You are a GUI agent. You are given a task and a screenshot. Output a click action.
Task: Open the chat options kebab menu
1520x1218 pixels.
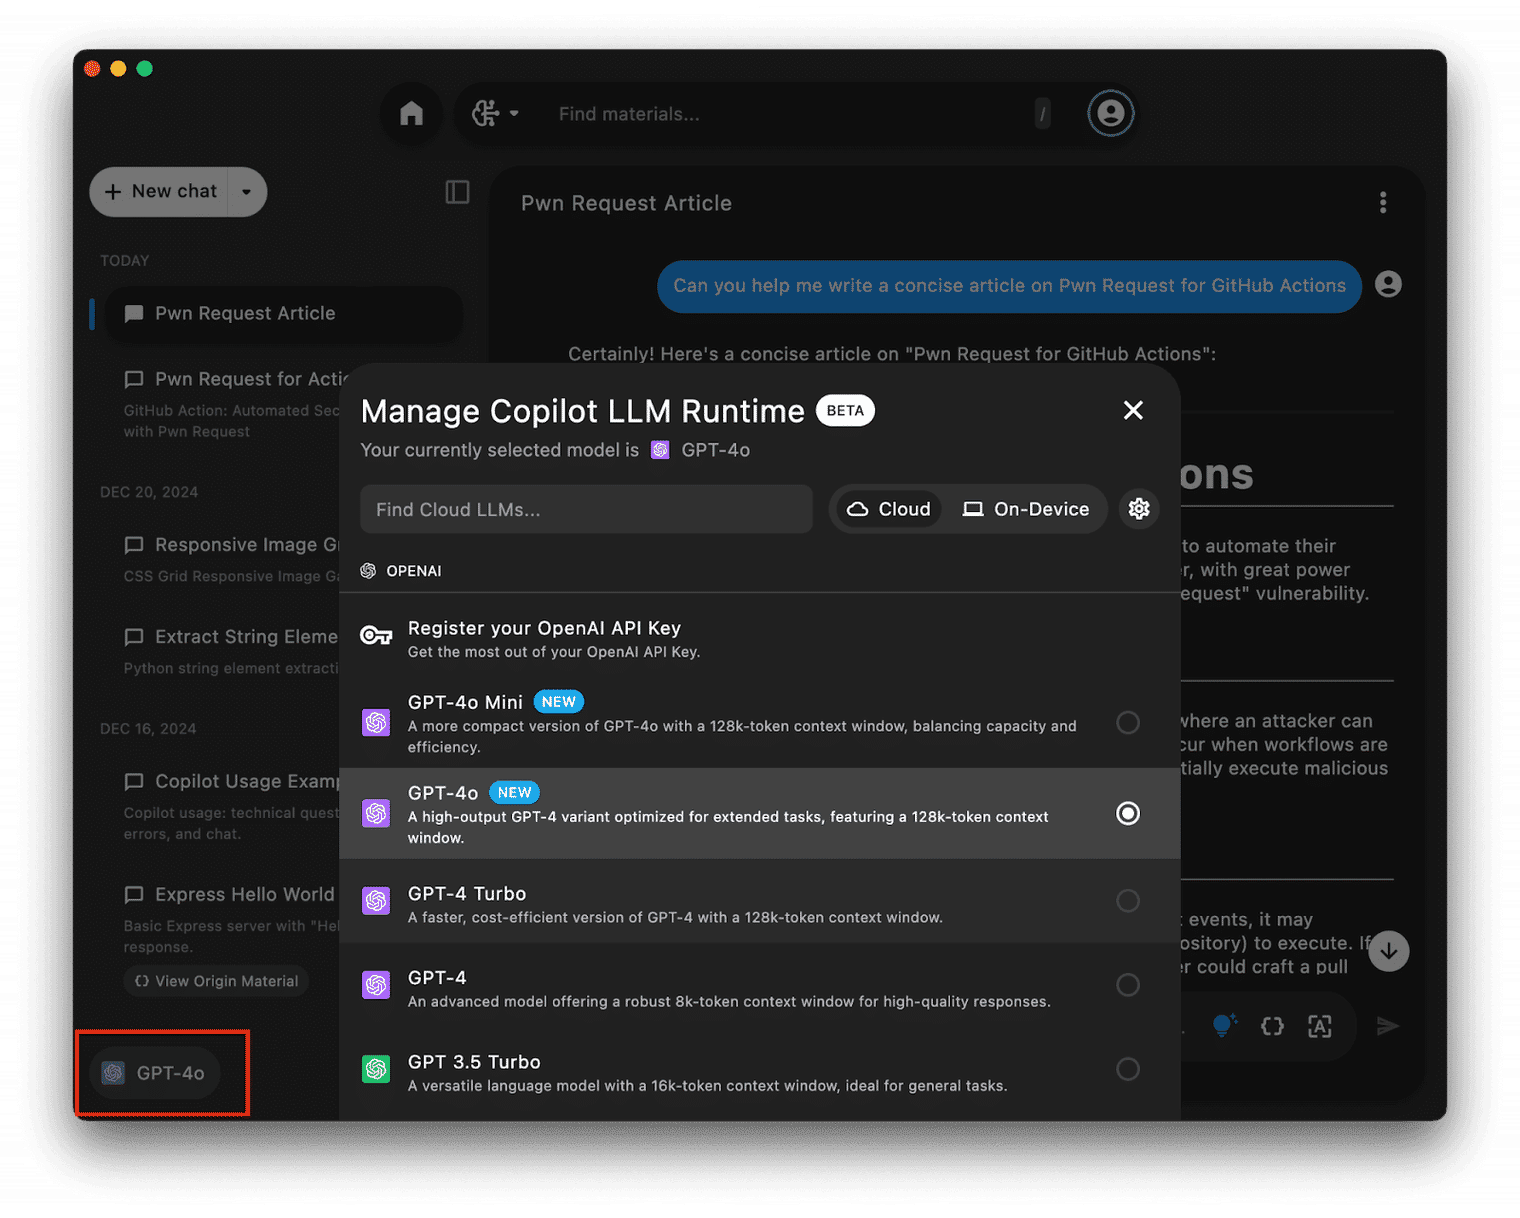[x=1383, y=203]
